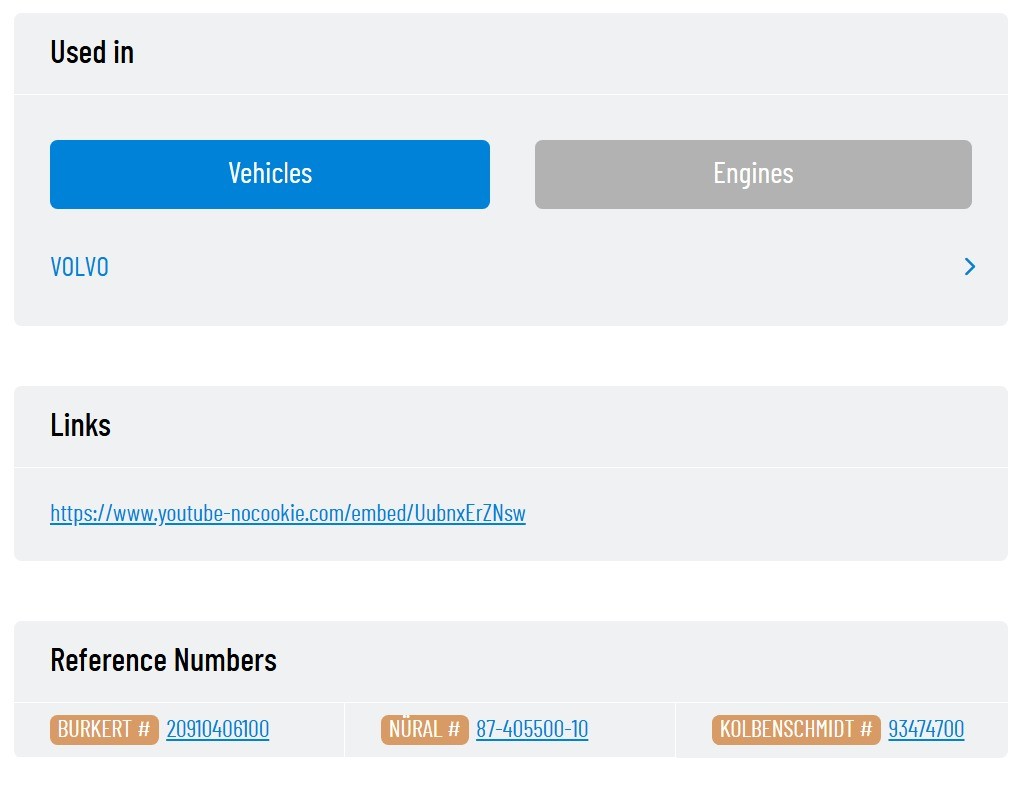The width and height of the screenshot is (1020, 787).
Task: Click the "Reference Numbers" section heading
Action: (163, 660)
